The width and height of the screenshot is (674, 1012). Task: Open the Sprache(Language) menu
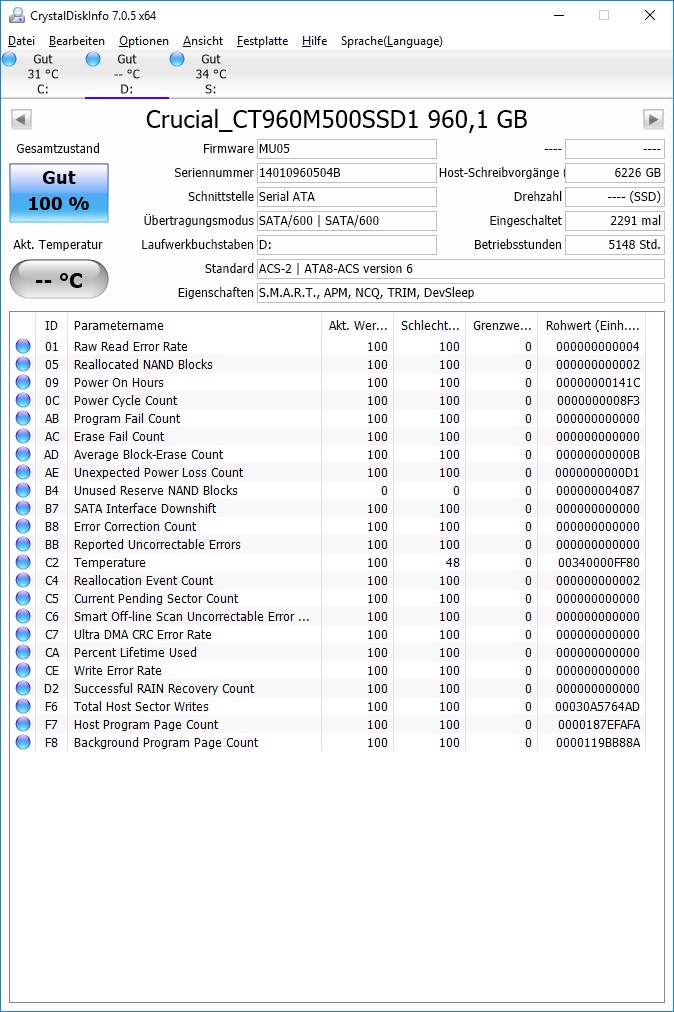coord(392,41)
